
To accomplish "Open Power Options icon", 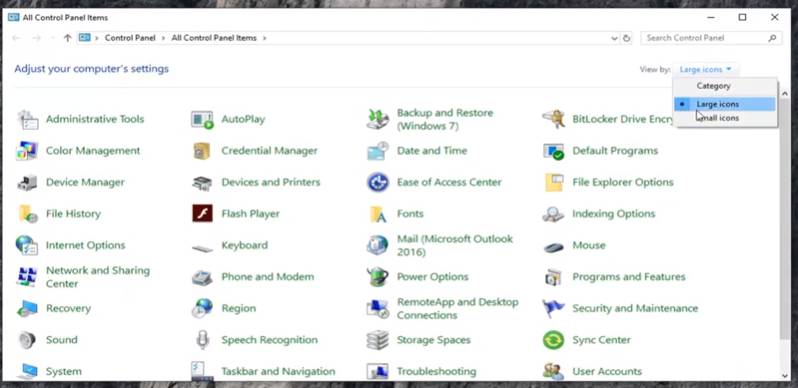I will pyautogui.click(x=378, y=277).
